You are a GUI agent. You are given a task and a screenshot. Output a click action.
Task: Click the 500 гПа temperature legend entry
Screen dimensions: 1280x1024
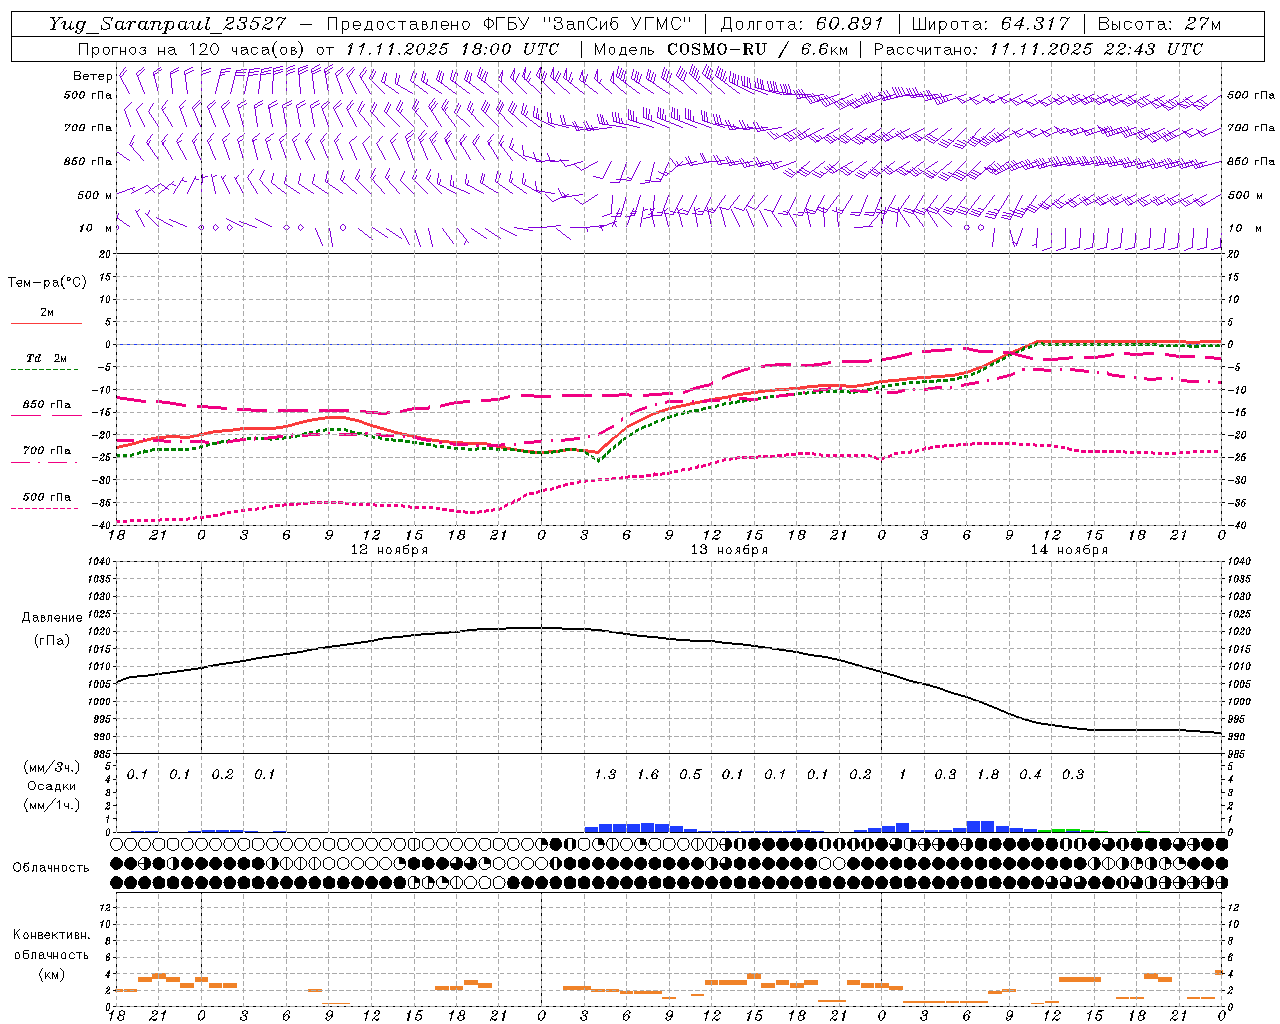(x=47, y=497)
